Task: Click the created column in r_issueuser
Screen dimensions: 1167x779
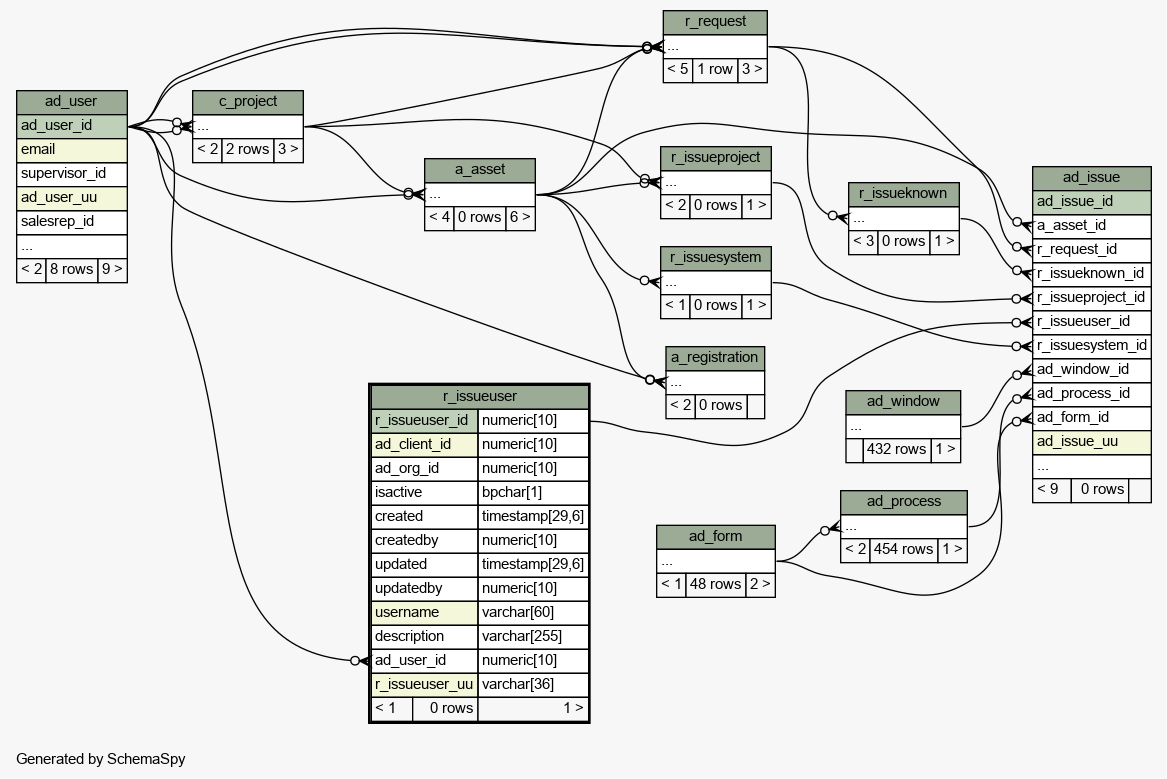Action: [424, 516]
